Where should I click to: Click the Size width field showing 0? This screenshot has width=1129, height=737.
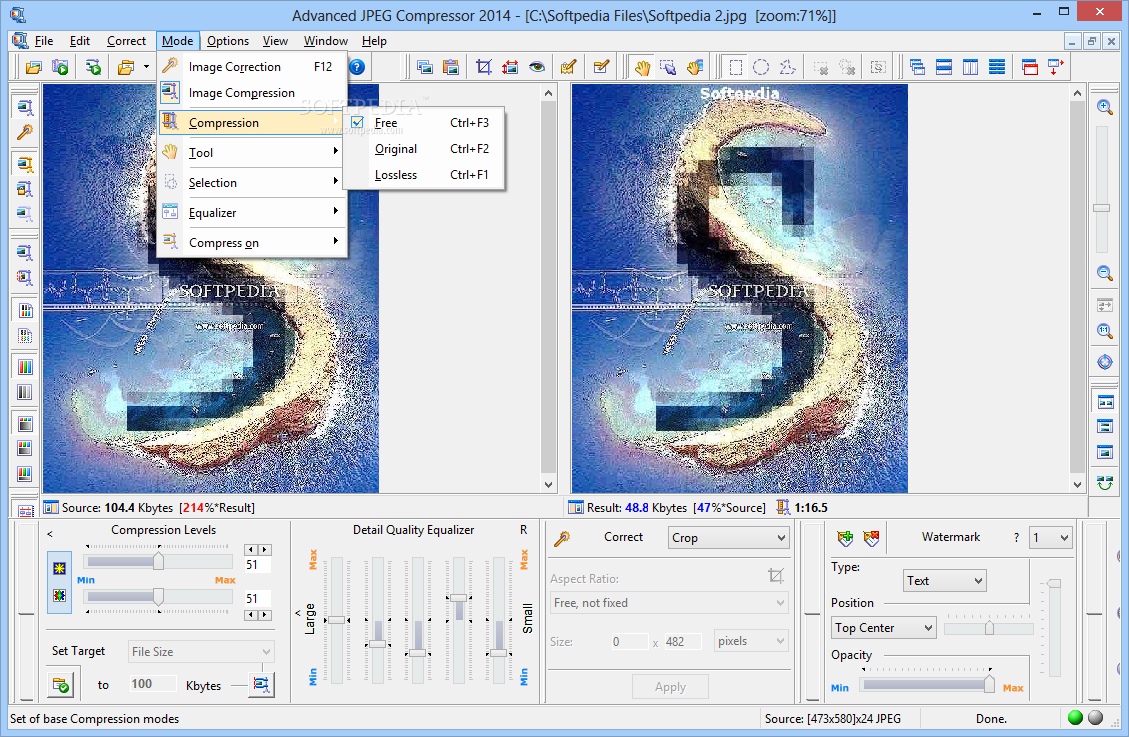[x=629, y=641]
